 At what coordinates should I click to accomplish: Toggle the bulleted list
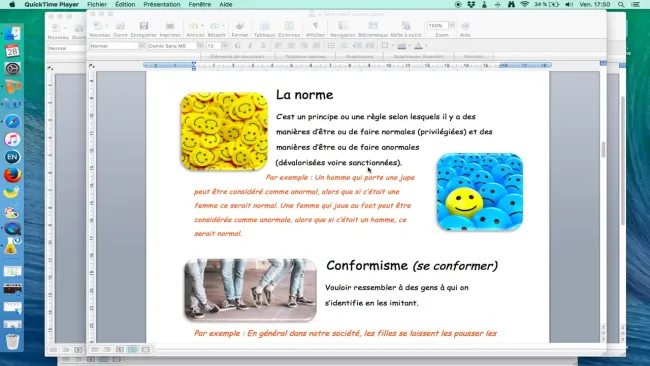point(344,46)
